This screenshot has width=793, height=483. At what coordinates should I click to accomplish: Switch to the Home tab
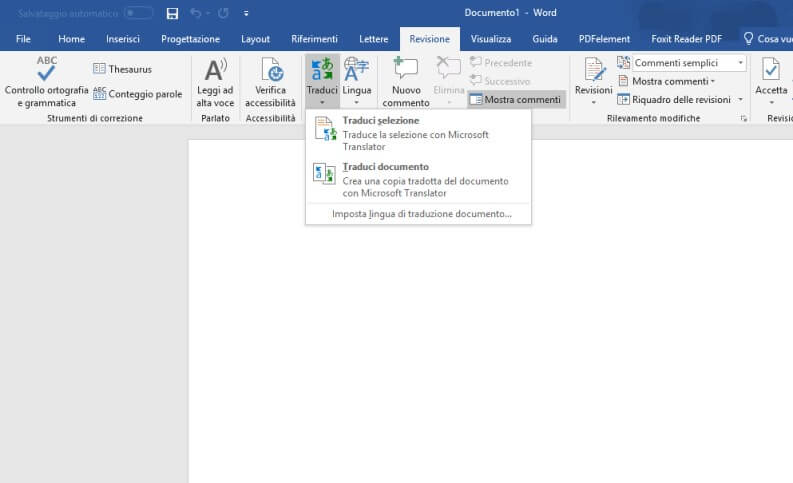71,39
